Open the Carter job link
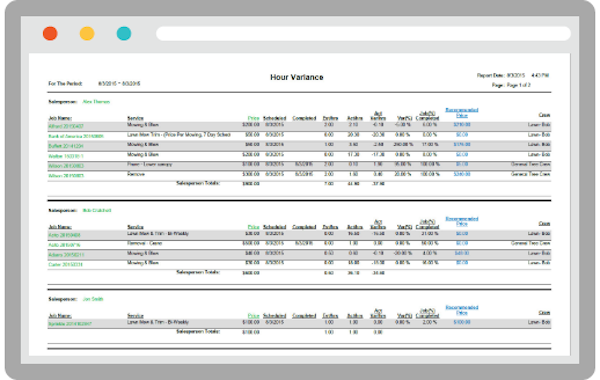600x380 pixels. click(x=65, y=264)
